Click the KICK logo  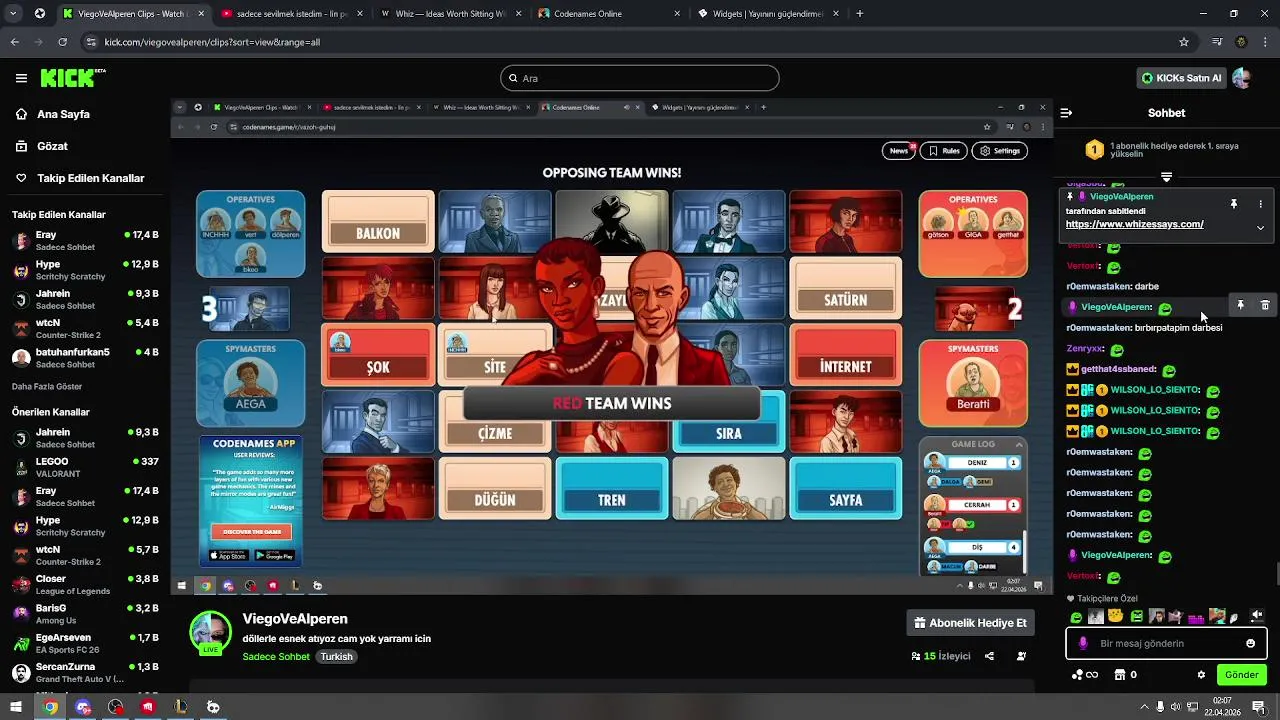click(x=73, y=78)
